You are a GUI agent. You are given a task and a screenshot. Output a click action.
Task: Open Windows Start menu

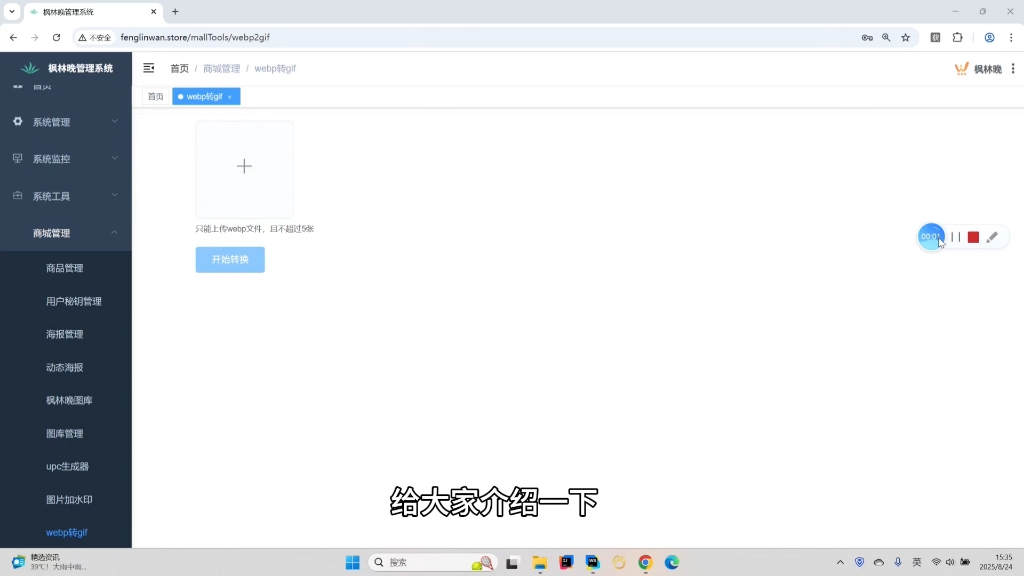coord(353,562)
